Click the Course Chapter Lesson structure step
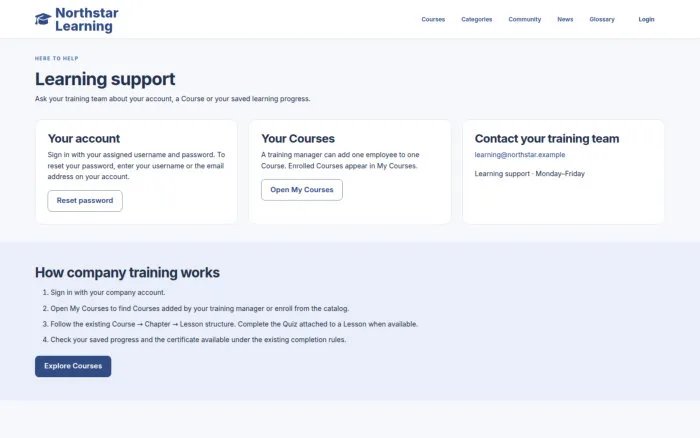This screenshot has height=438, width=700. (x=234, y=324)
